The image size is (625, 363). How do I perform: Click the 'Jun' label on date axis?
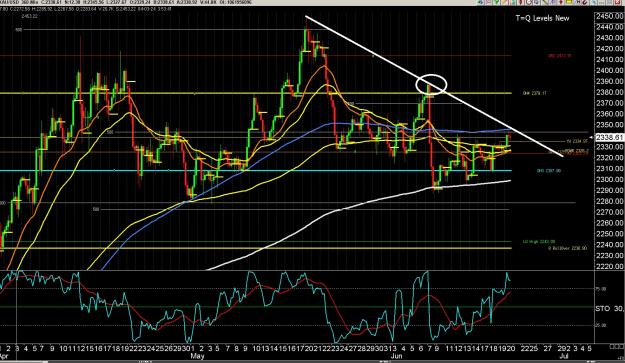pyautogui.click(x=397, y=355)
